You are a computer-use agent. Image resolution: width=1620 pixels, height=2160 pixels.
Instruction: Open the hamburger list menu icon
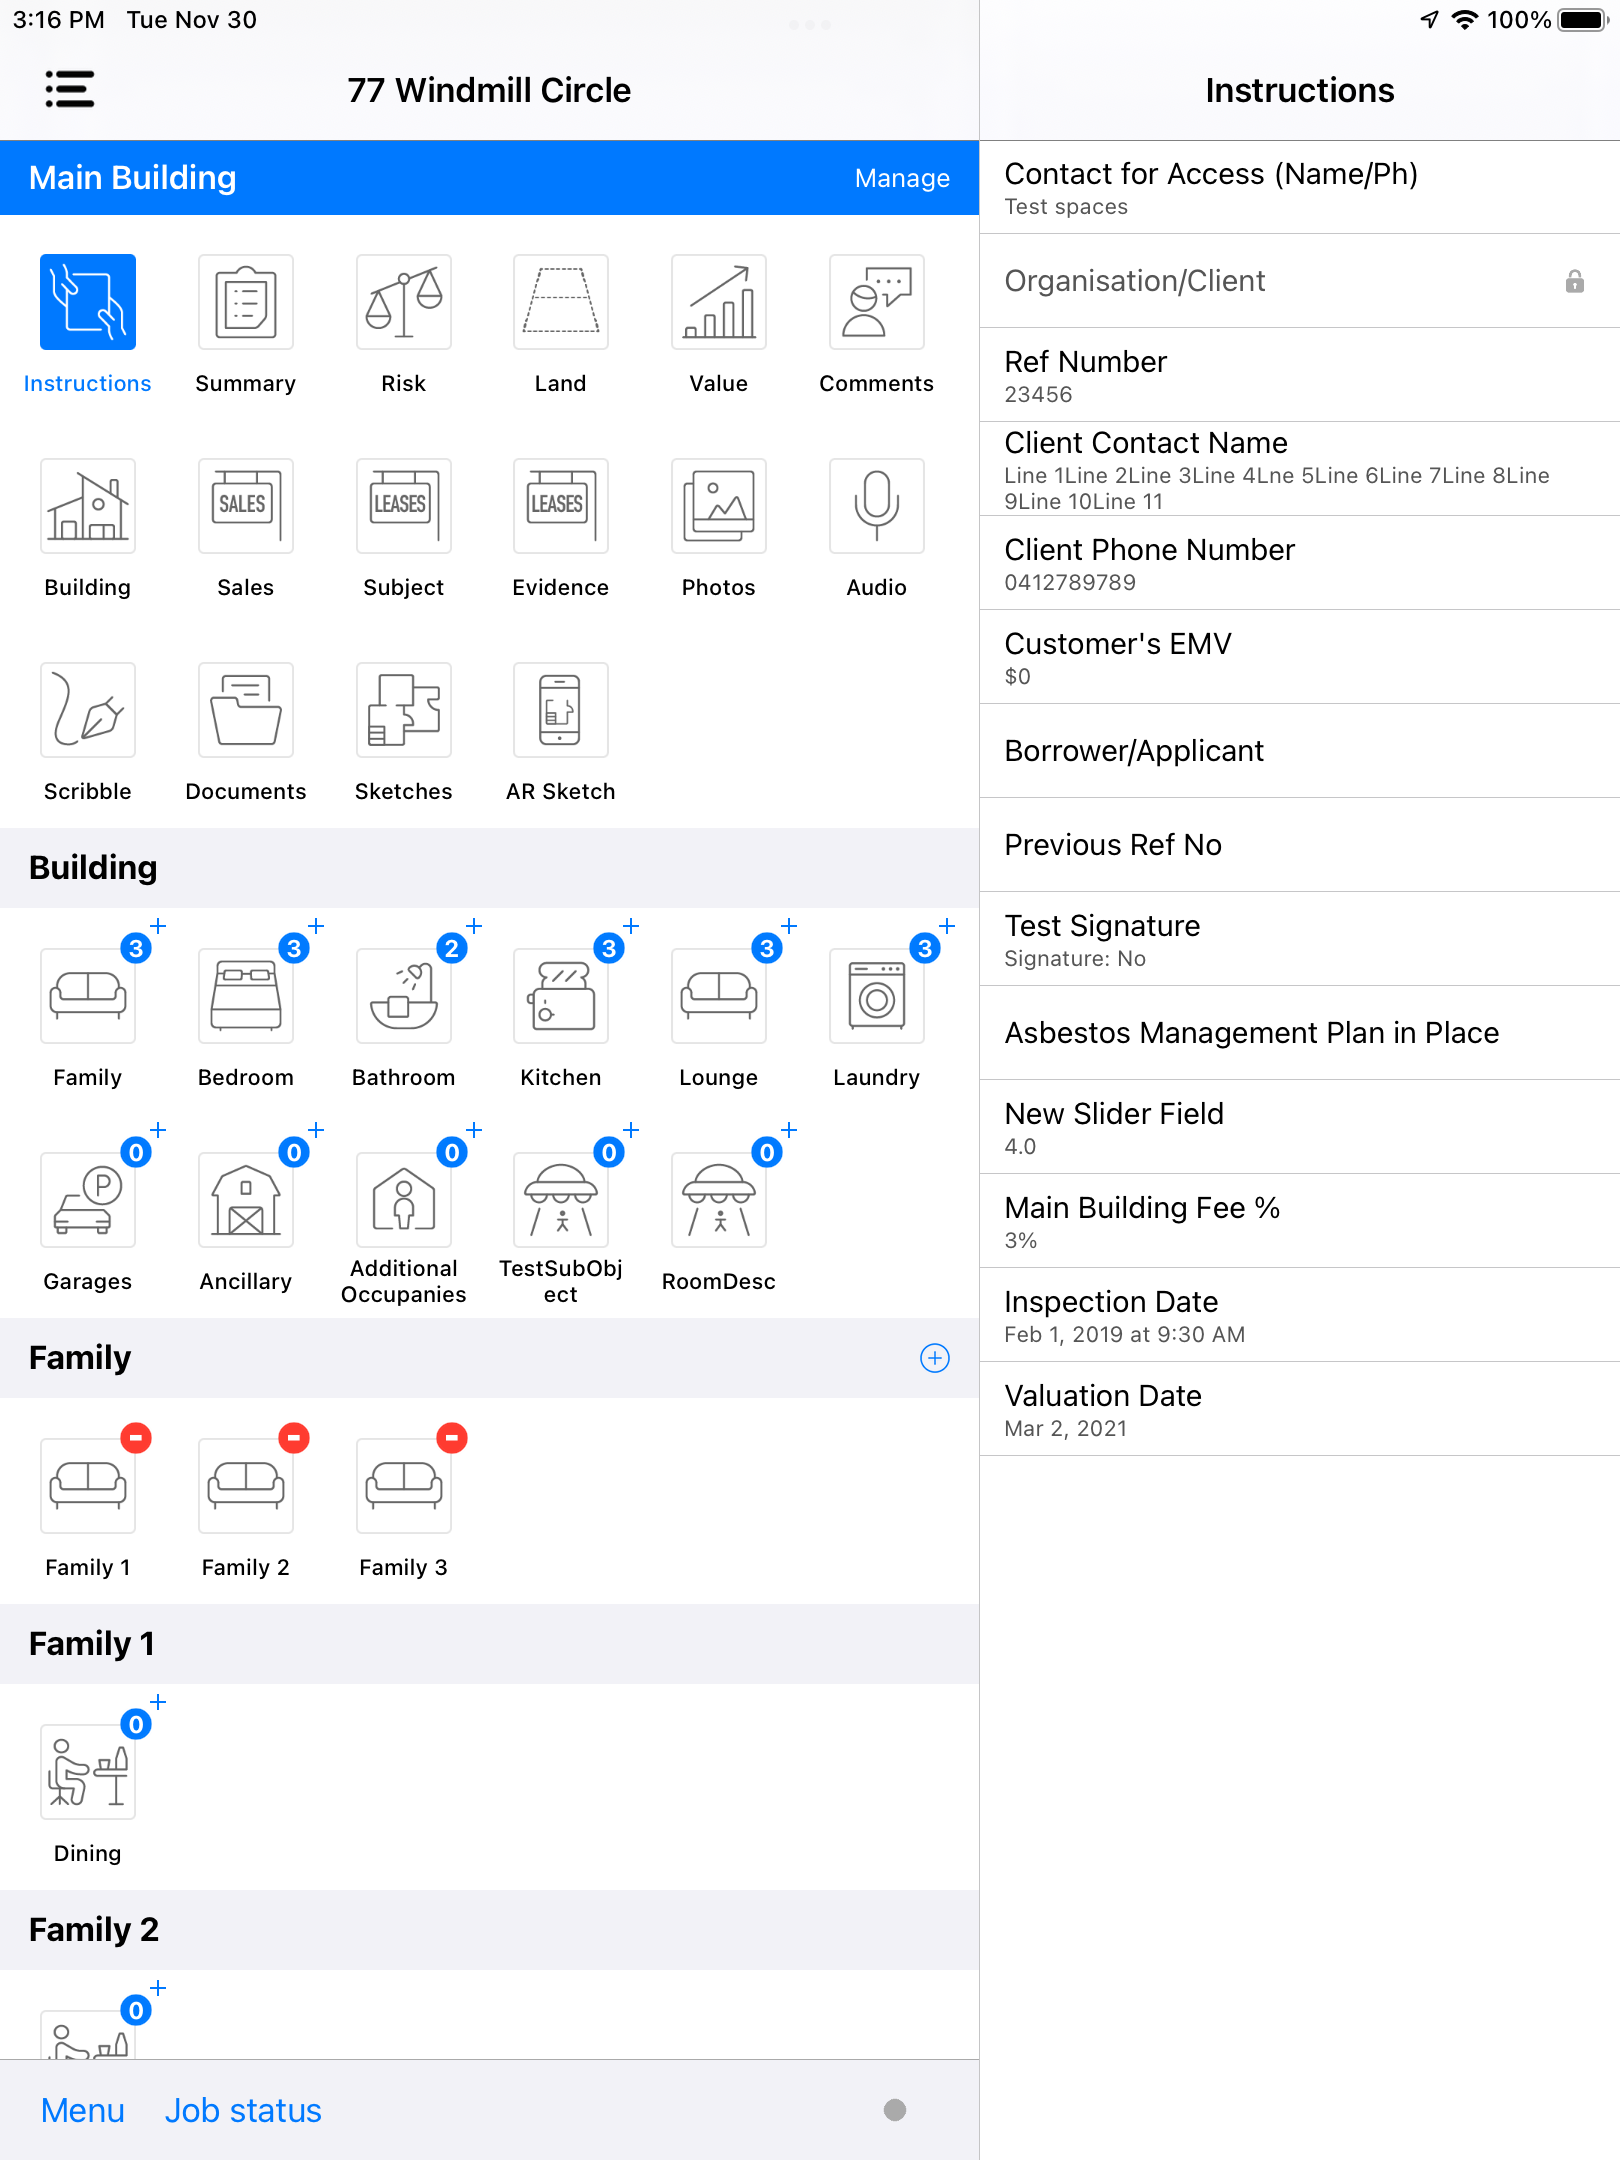(x=70, y=90)
